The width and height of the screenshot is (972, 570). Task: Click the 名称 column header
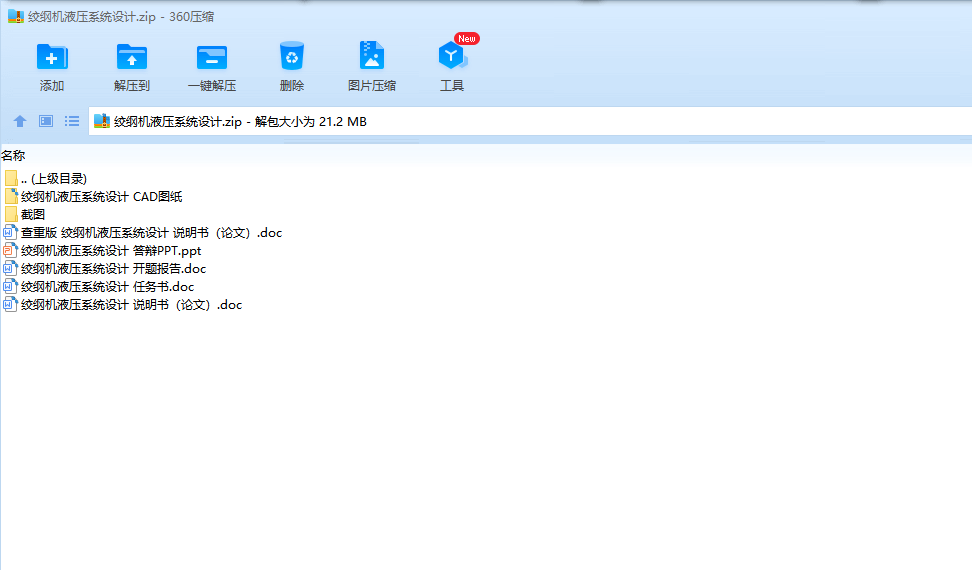point(13,156)
